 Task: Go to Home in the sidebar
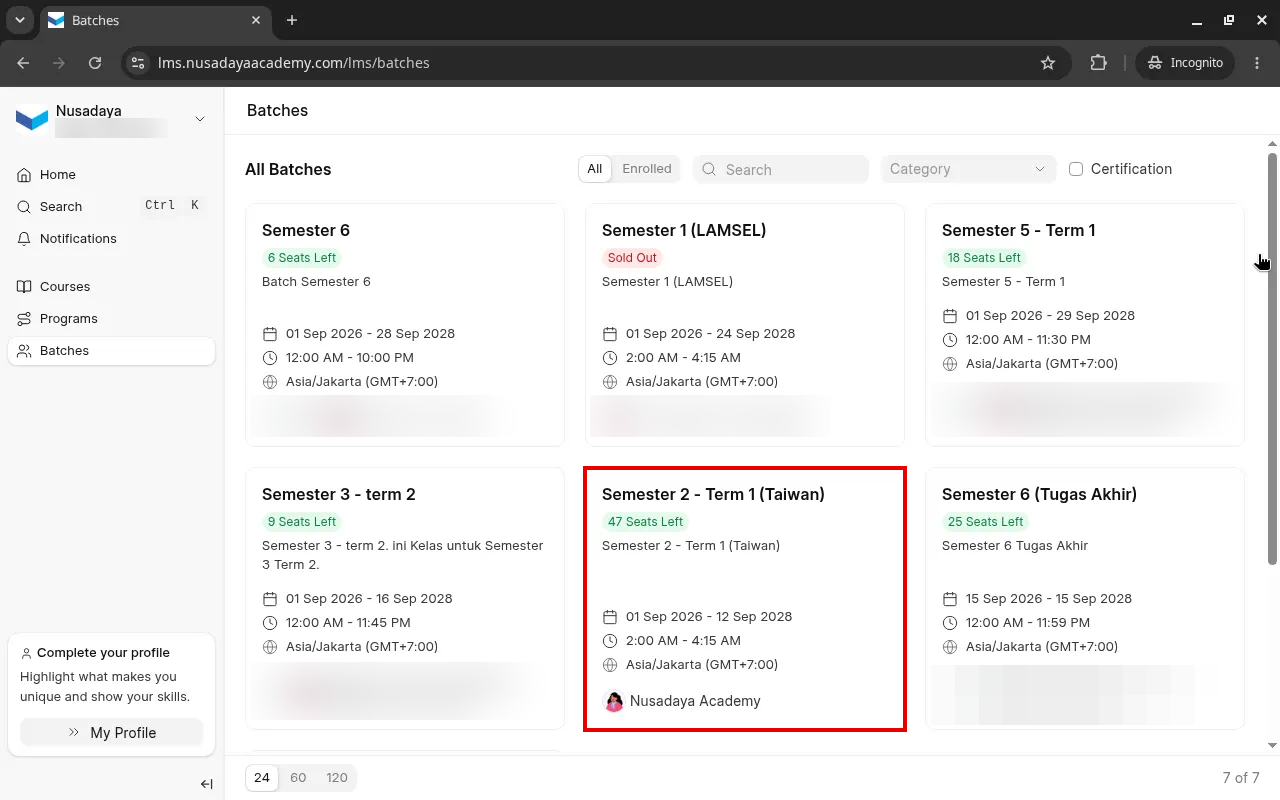pos(111,175)
